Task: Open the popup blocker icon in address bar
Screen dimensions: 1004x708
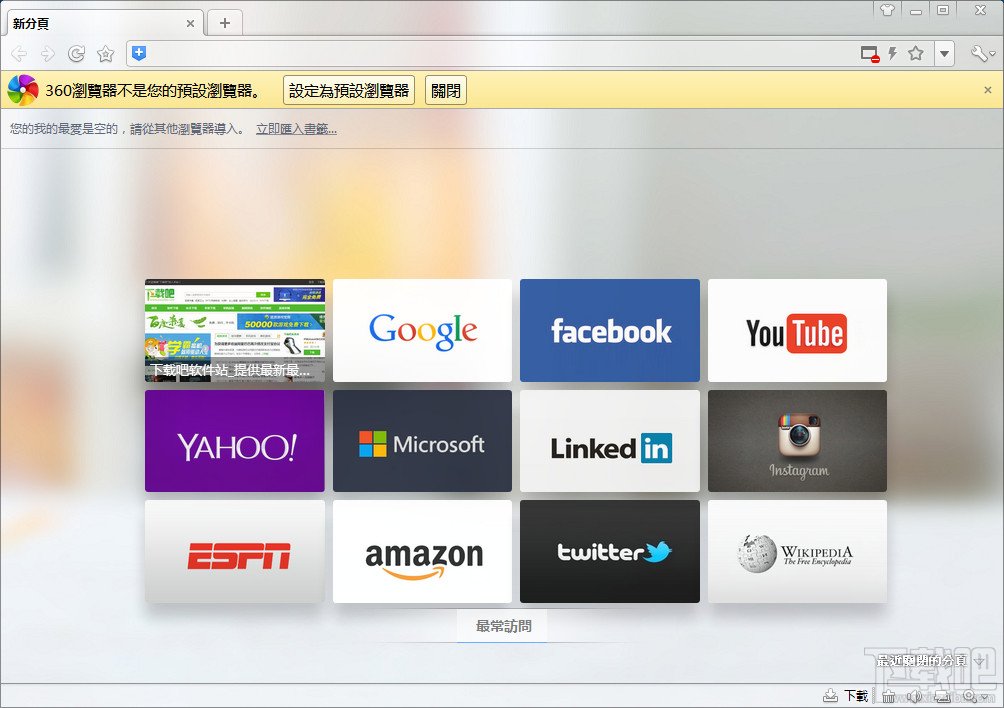Action: point(870,54)
